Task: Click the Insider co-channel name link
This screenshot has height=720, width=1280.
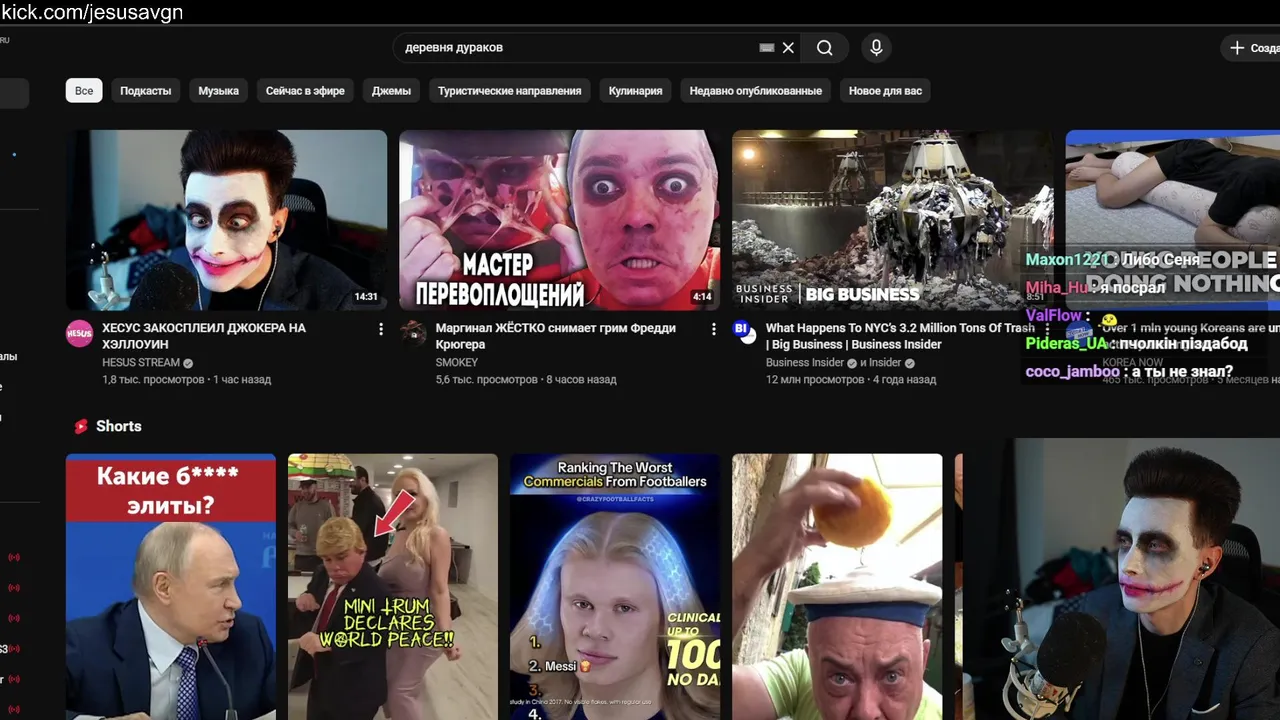Action: (x=885, y=363)
